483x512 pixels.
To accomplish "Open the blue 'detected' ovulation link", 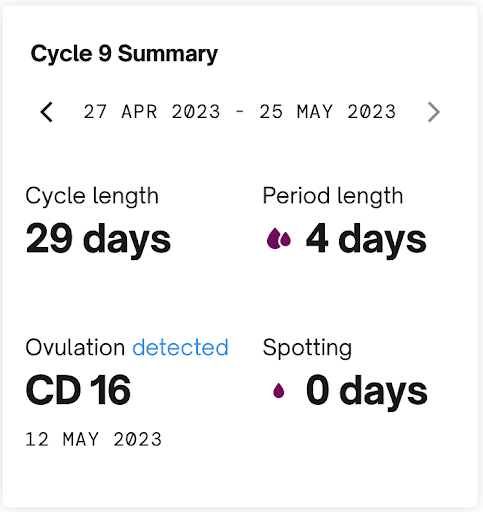I will coord(180,347).
